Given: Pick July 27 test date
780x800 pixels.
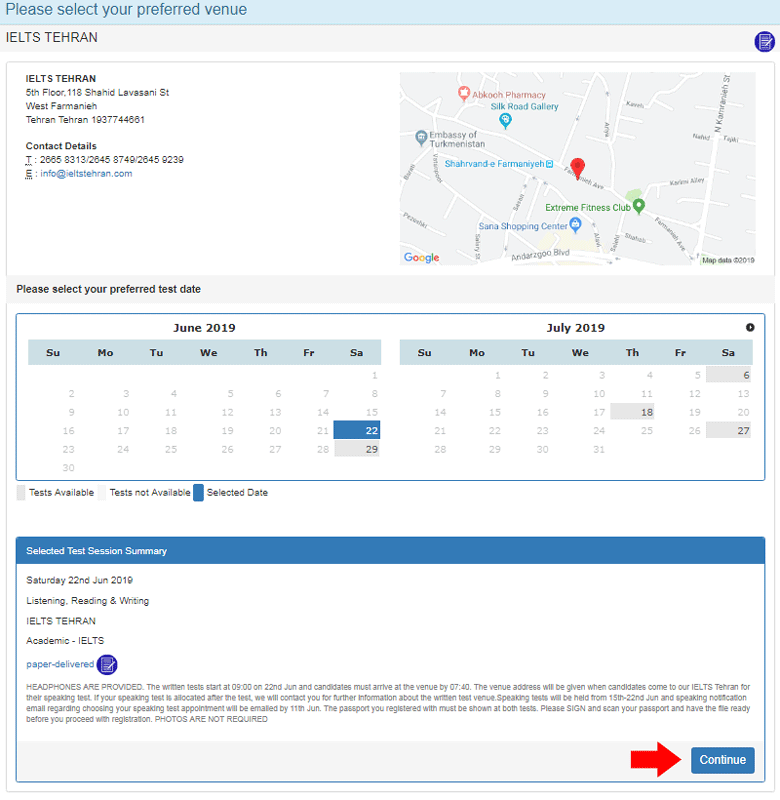Looking at the screenshot, I should pos(728,430).
